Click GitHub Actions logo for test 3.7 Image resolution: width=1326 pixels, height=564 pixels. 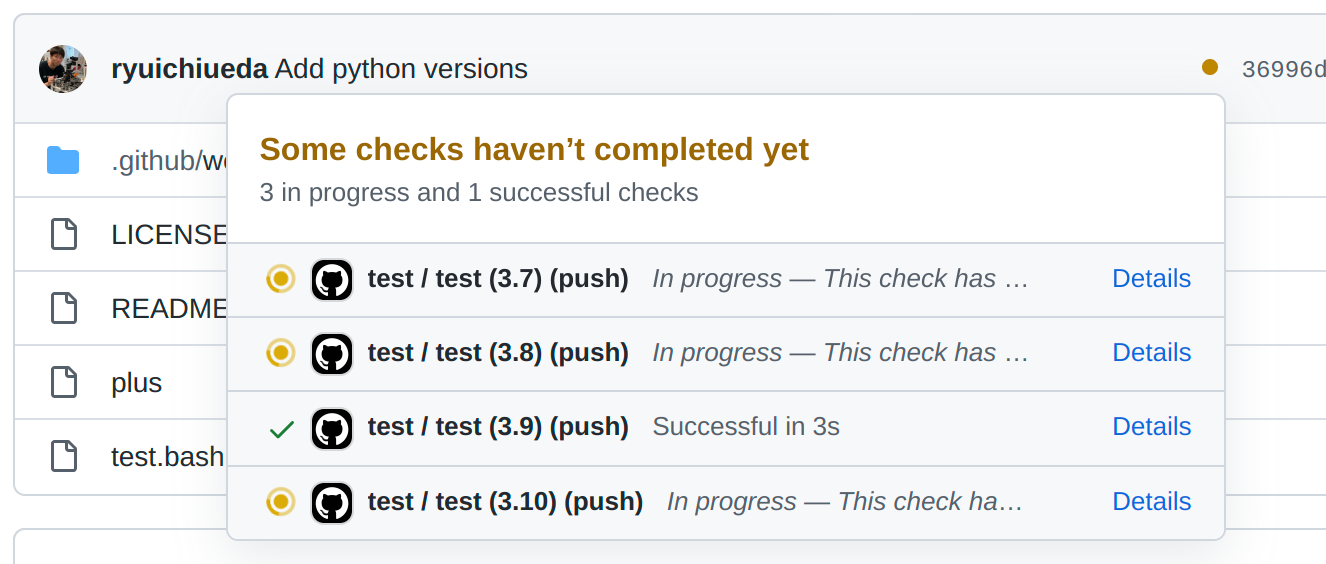(332, 280)
